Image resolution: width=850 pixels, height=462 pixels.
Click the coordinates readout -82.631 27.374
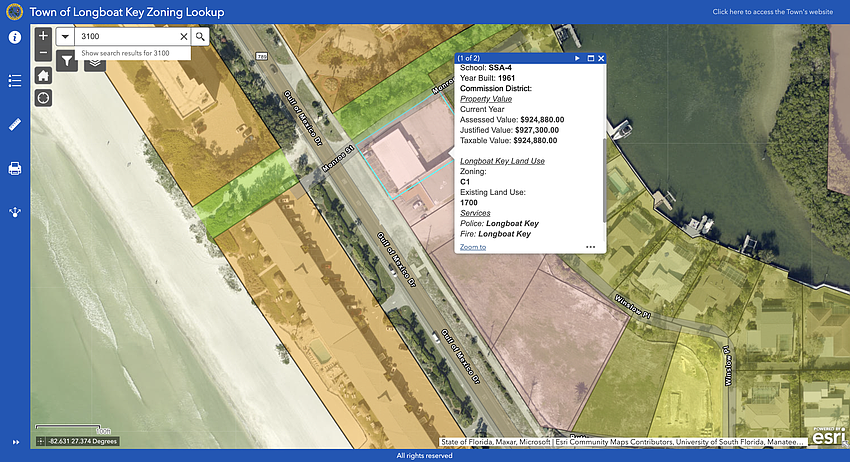[x=82, y=441]
